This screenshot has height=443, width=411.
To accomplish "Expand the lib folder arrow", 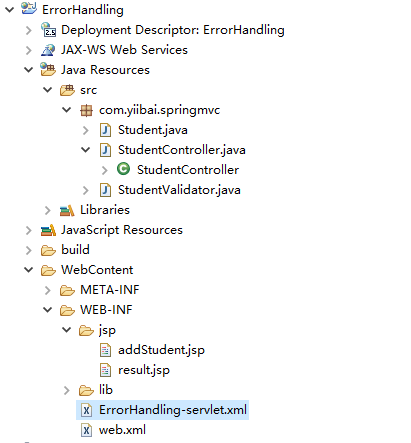I will [67, 390].
